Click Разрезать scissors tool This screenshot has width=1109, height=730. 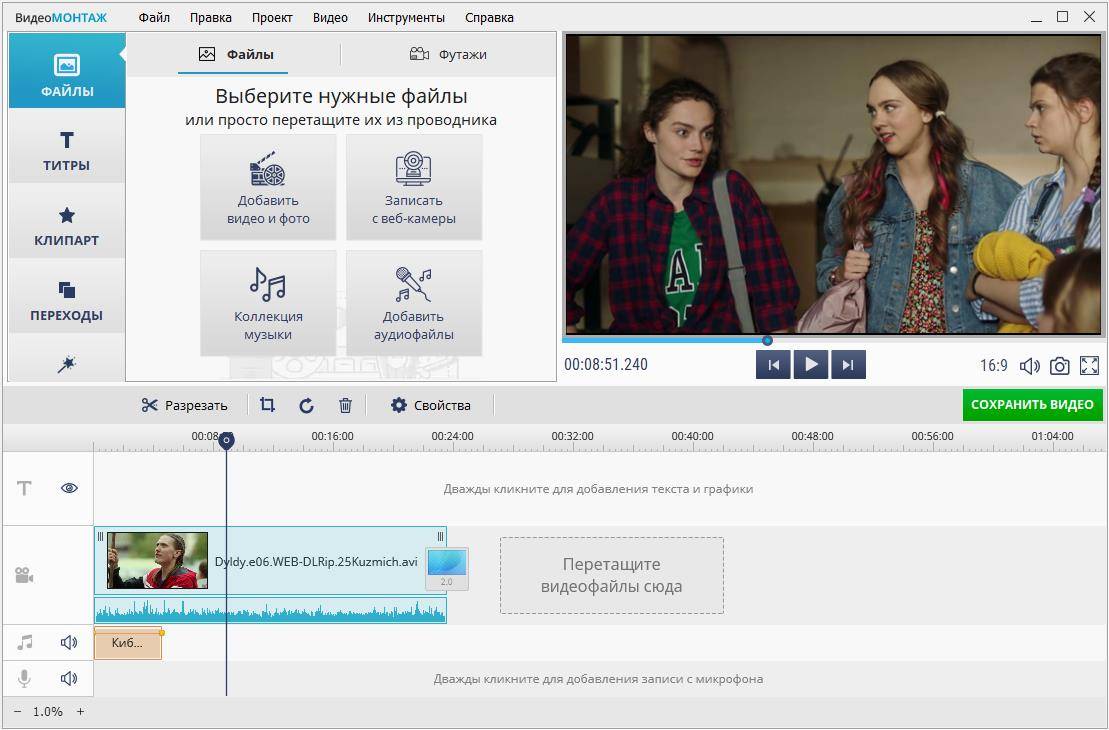185,405
